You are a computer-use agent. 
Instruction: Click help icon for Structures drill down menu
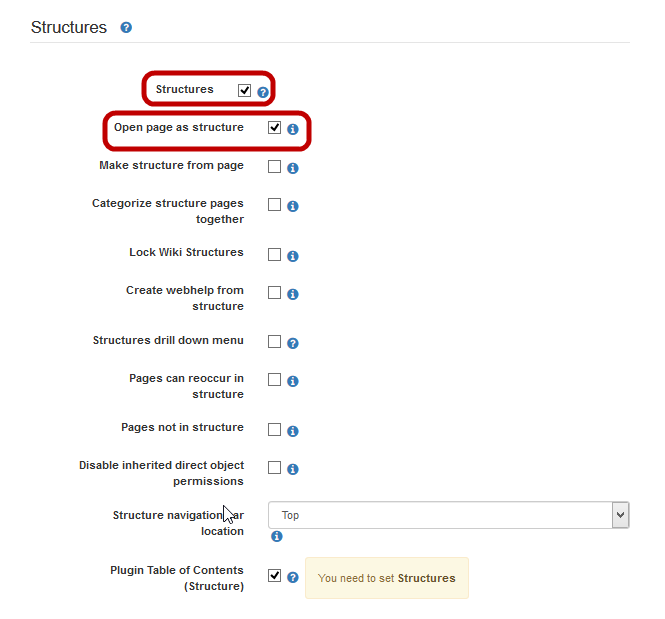(x=293, y=343)
